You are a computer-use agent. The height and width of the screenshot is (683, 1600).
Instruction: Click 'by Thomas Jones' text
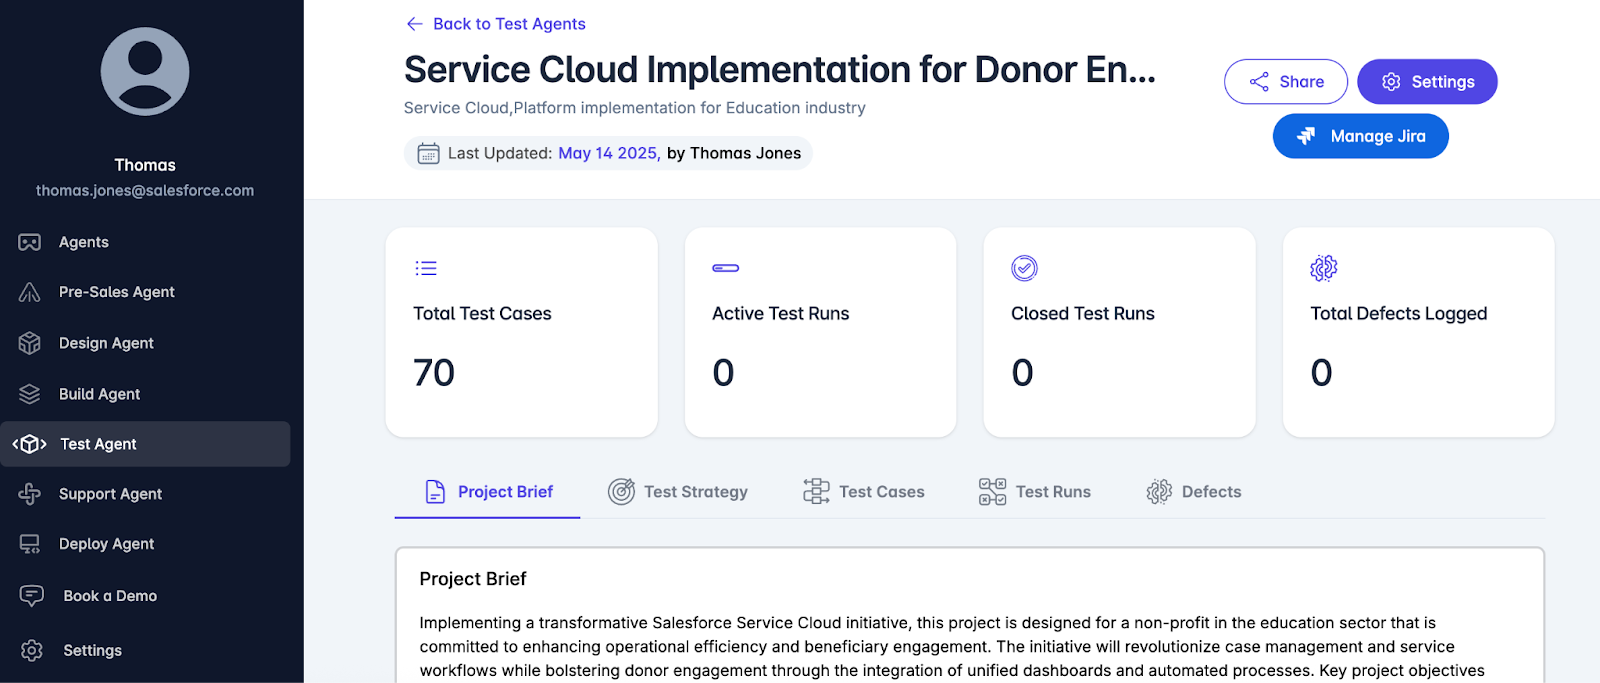coord(734,153)
